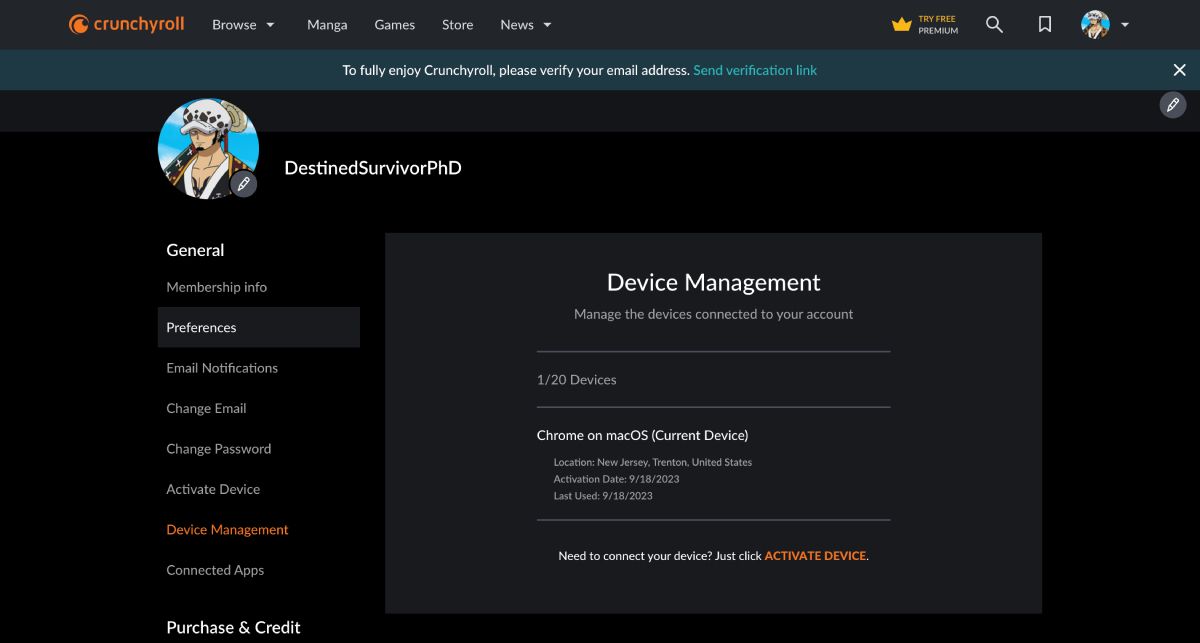Go to Change Password page
The width and height of the screenshot is (1200, 643).
pos(218,449)
